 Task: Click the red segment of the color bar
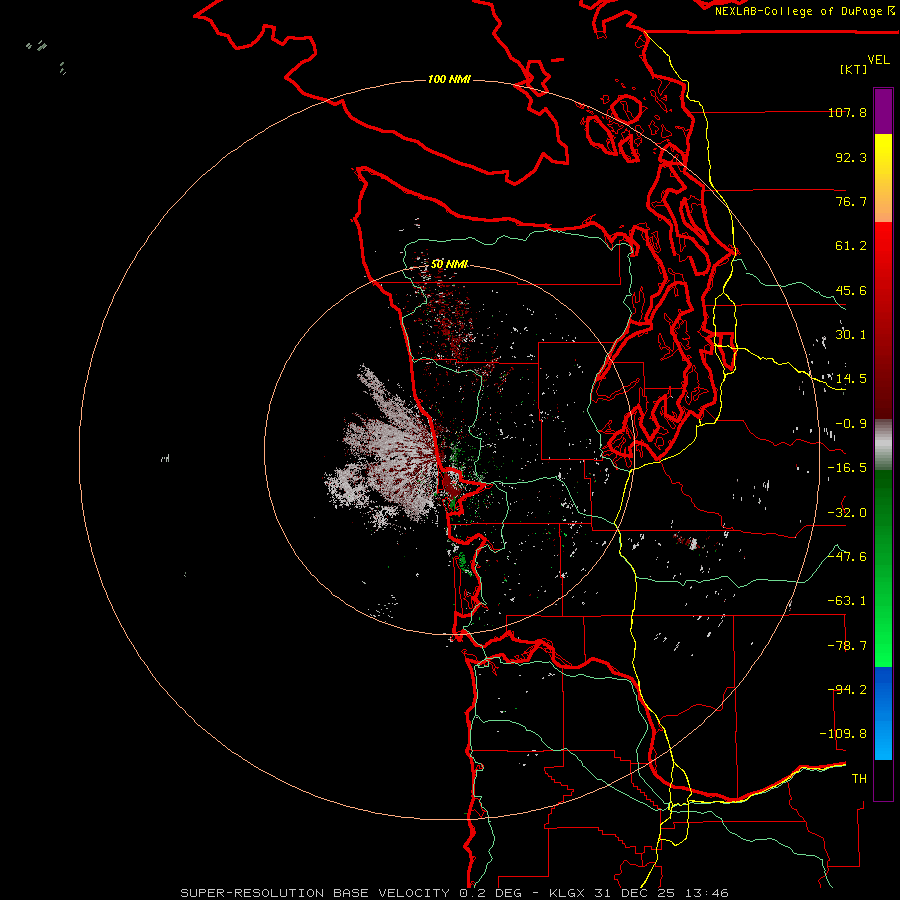883,320
